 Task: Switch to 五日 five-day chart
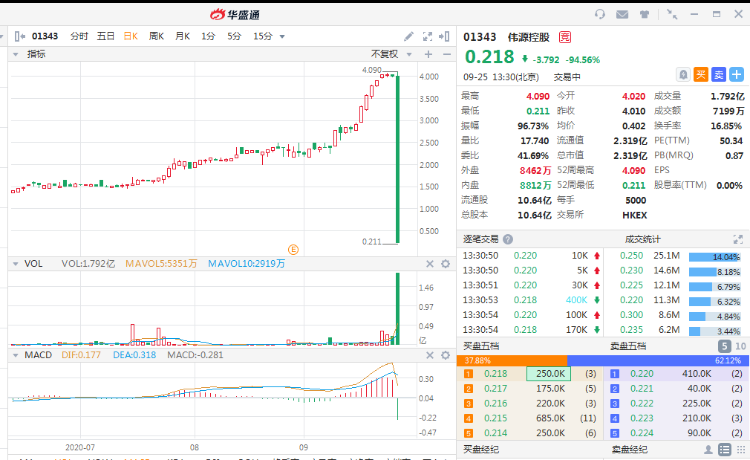[105, 36]
